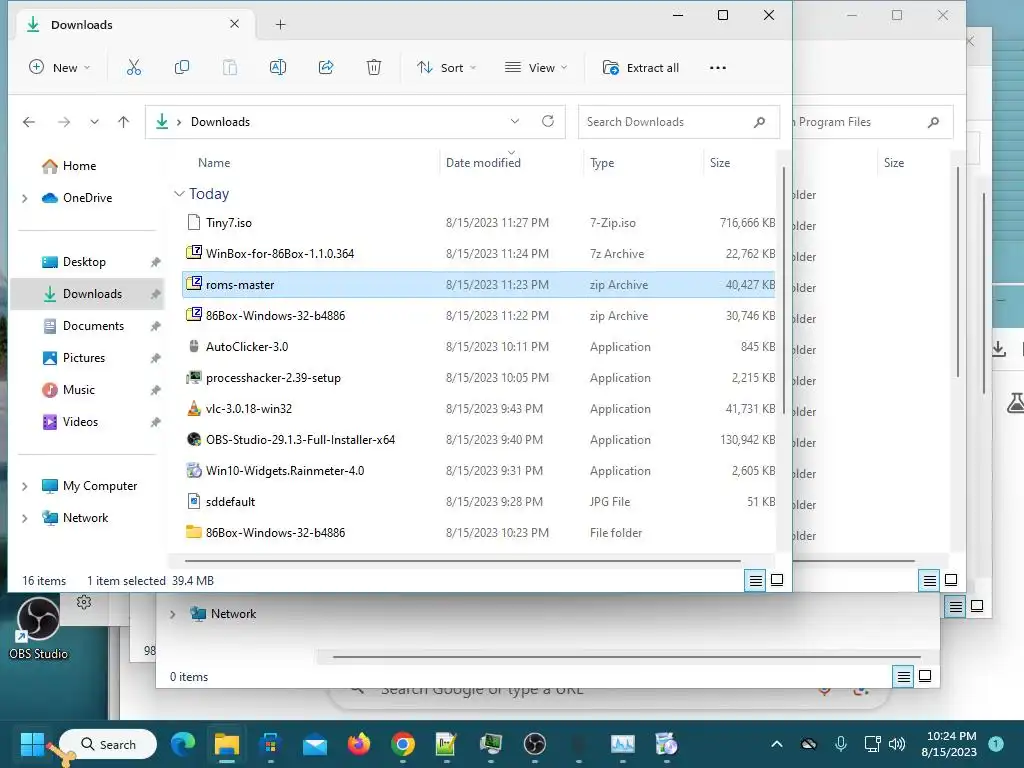Click the Delete trash icon
Screen dimensions: 1024x768
374,67
